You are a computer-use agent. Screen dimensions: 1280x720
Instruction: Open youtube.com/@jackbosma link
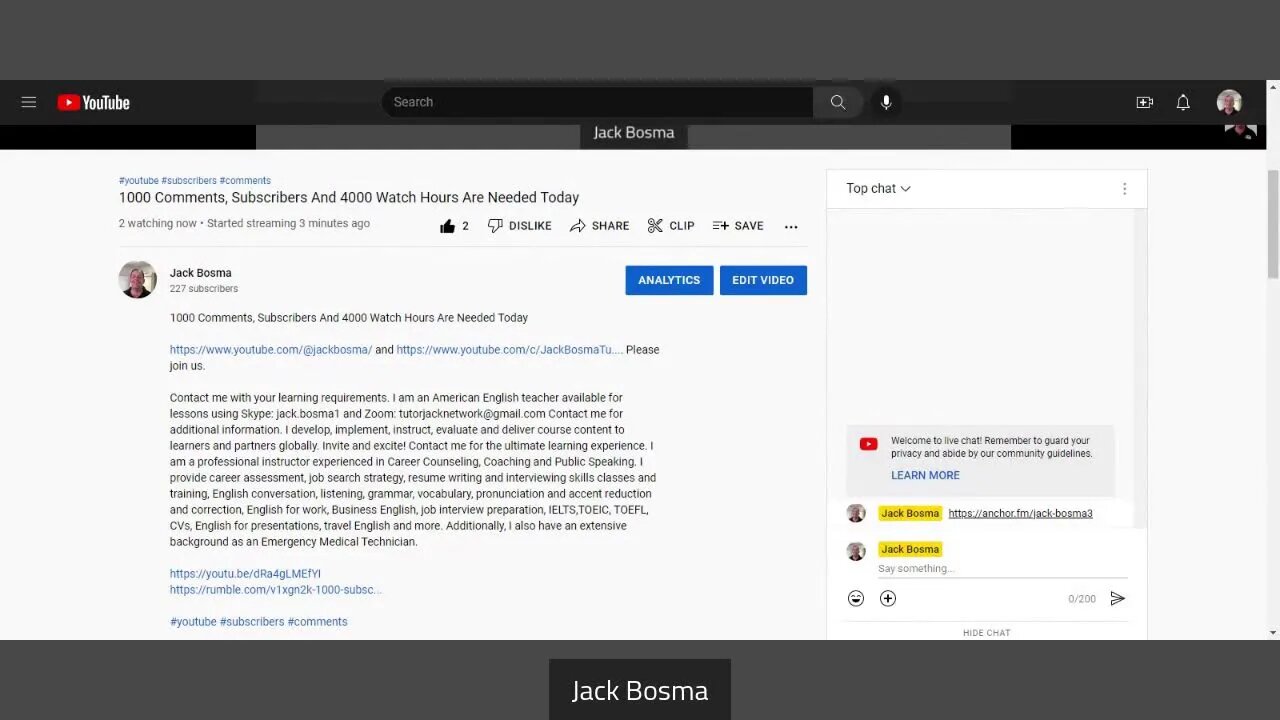click(271, 350)
